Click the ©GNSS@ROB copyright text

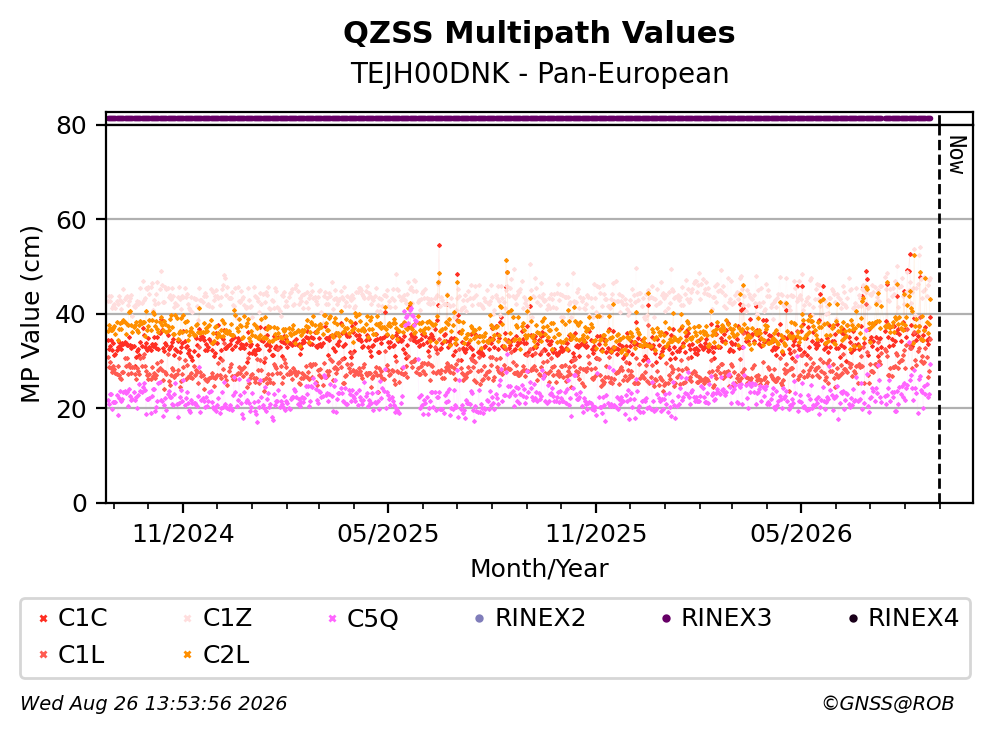pos(888,703)
